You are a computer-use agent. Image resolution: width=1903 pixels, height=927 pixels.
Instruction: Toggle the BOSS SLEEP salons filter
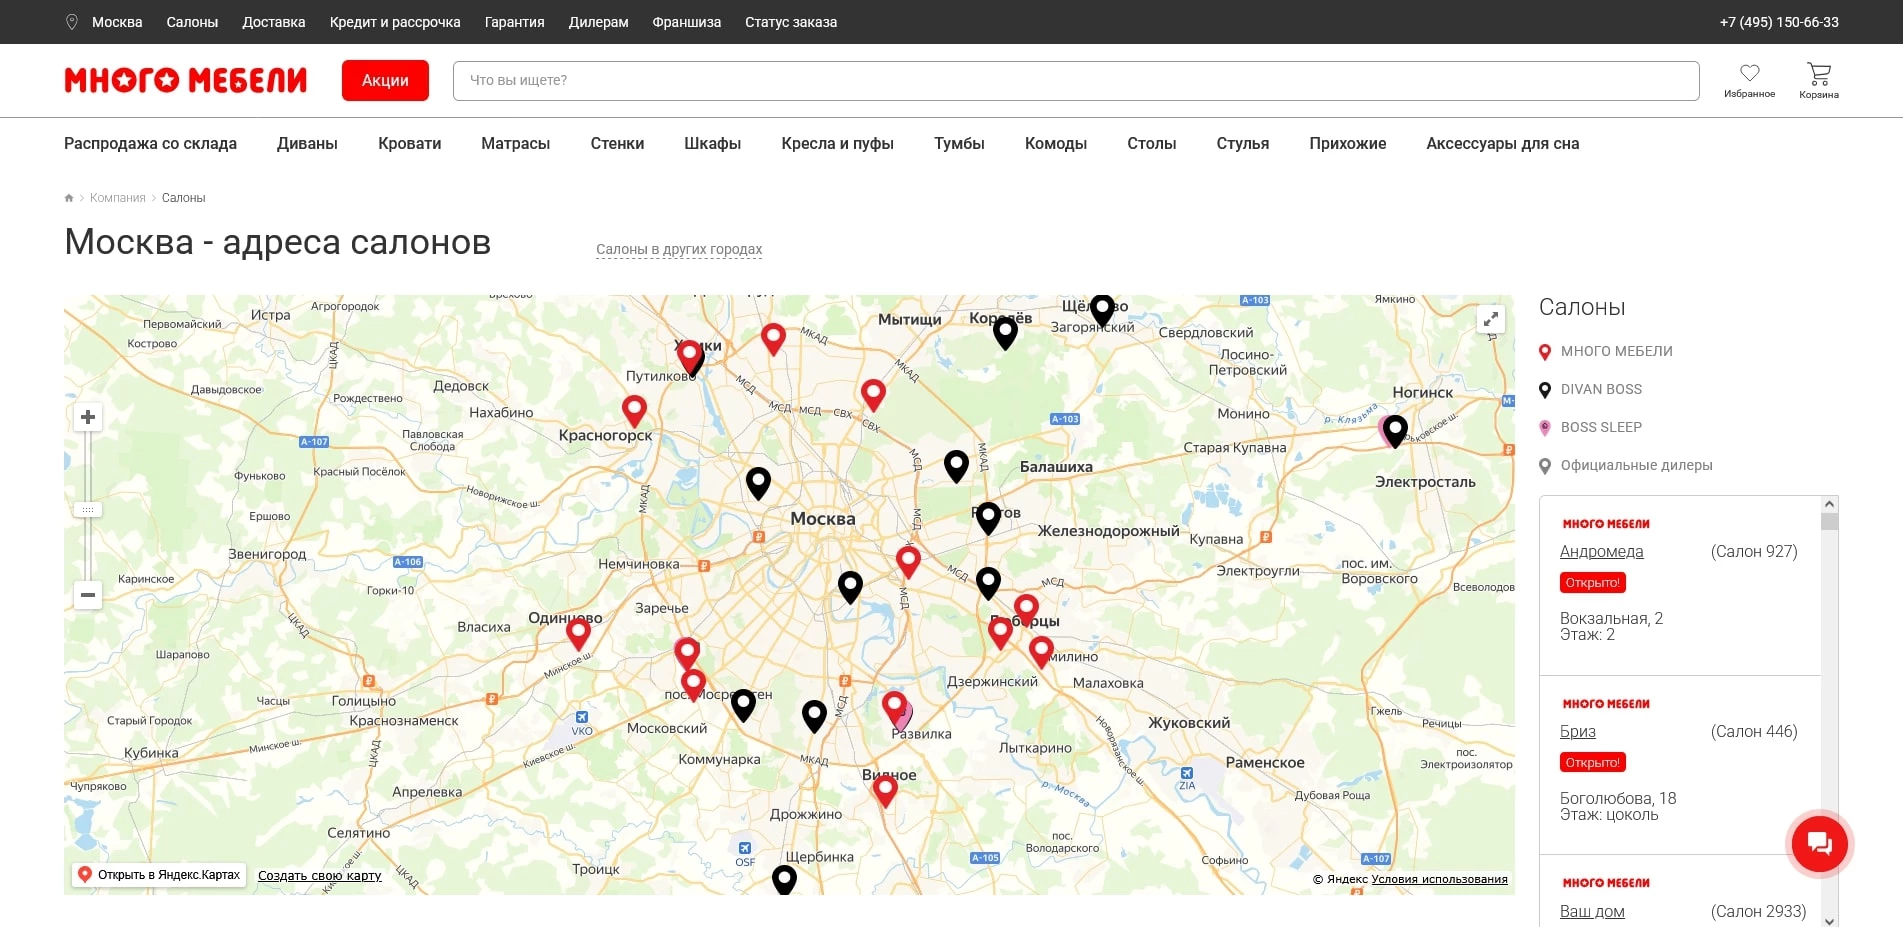point(1600,427)
